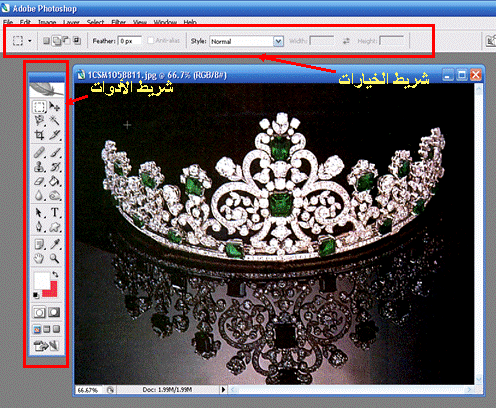Swap Width and Height values button

click(346, 41)
